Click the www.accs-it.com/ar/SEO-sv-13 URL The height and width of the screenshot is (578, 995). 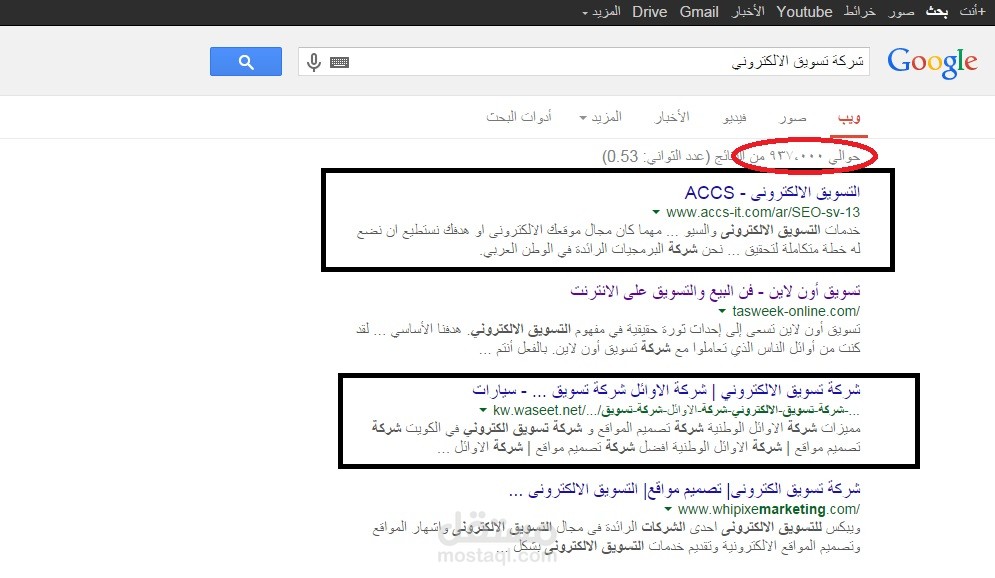763,213
